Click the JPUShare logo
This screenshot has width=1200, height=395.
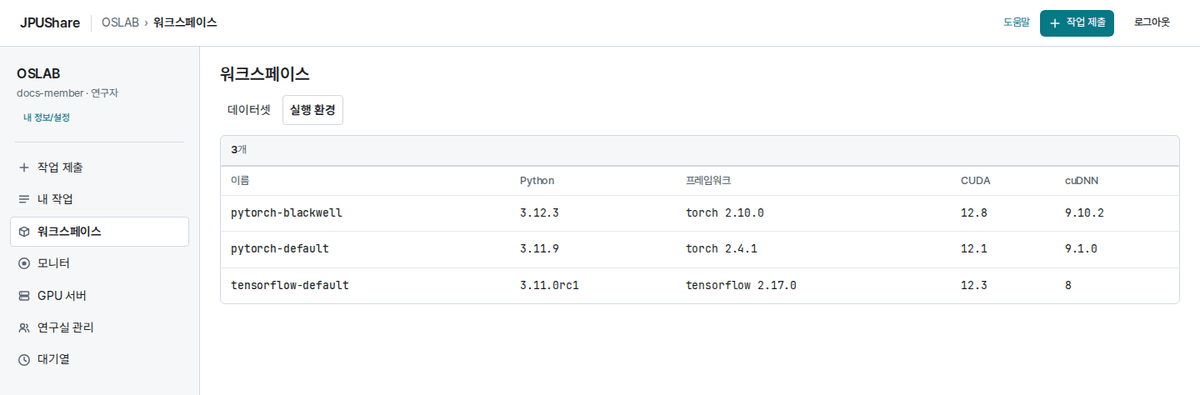[x=50, y=22]
